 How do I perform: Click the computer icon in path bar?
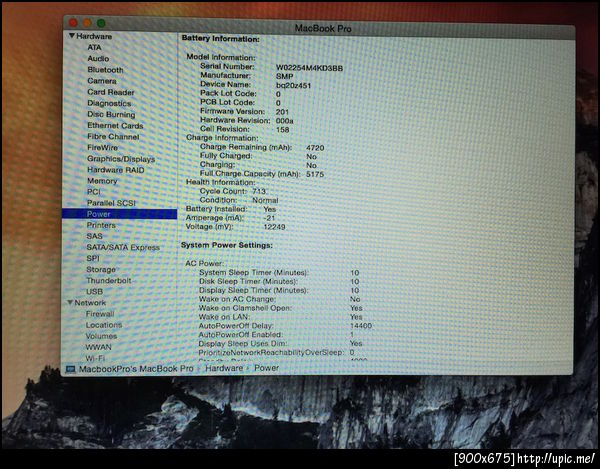click(71, 369)
